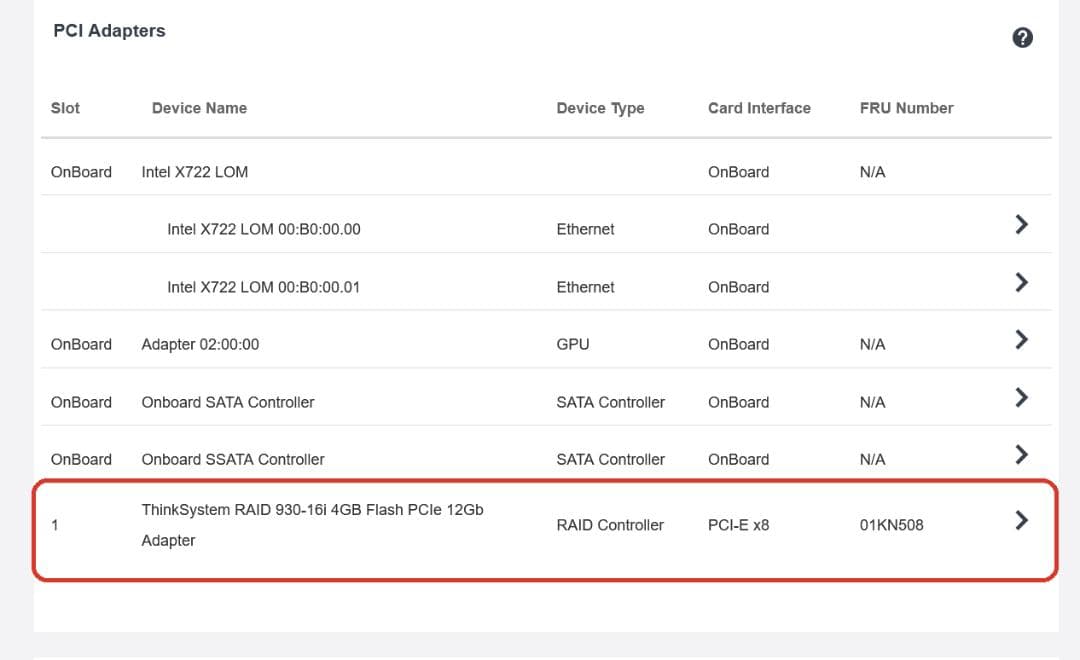
Task: Click the Device Type column header
Action: [x=600, y=108]
